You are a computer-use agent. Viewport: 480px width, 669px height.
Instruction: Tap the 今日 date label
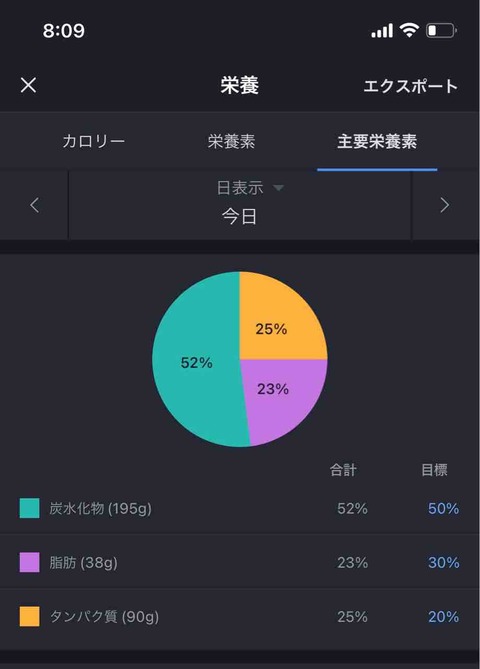[x=239, y=217]
